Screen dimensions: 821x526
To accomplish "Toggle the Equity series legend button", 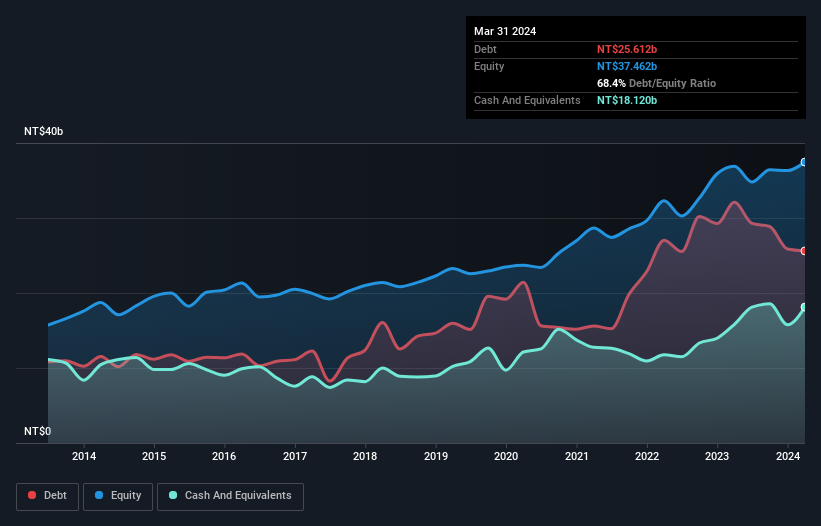I will [x=118, y=496].
